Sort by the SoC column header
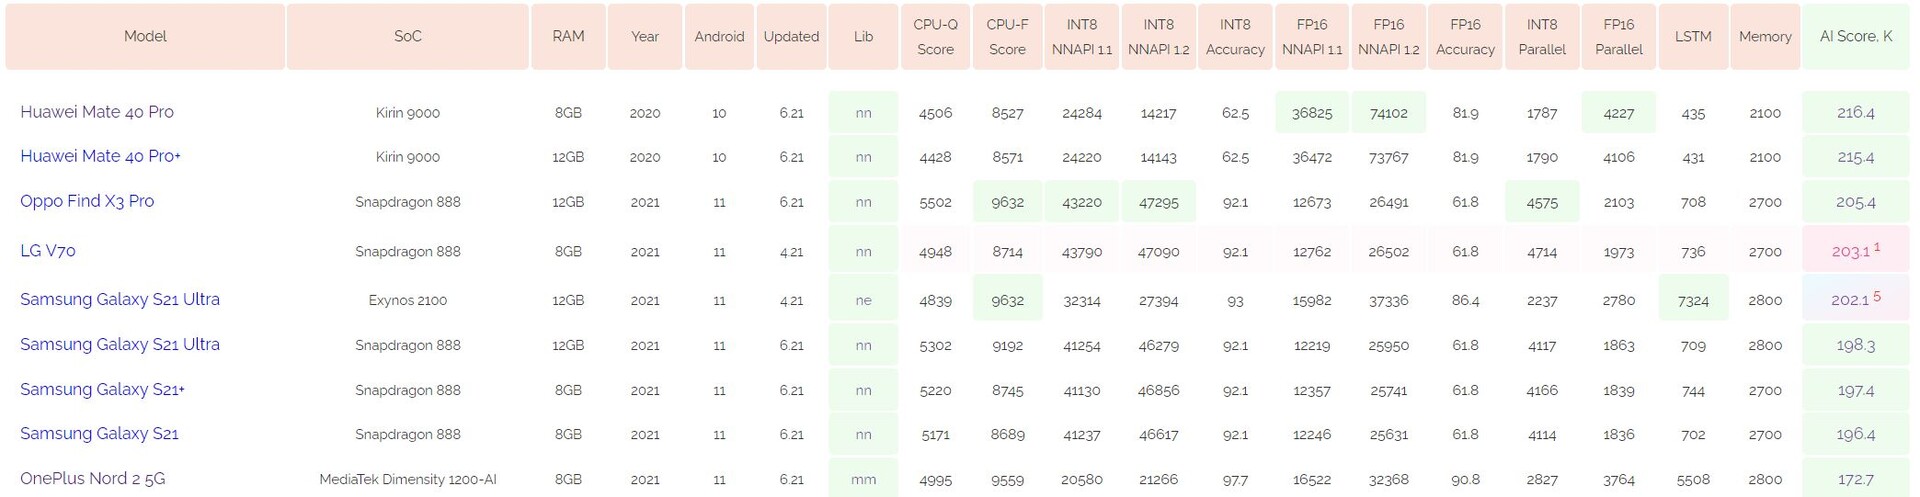Screen dimensions: 1920x497 pos(407,37)
